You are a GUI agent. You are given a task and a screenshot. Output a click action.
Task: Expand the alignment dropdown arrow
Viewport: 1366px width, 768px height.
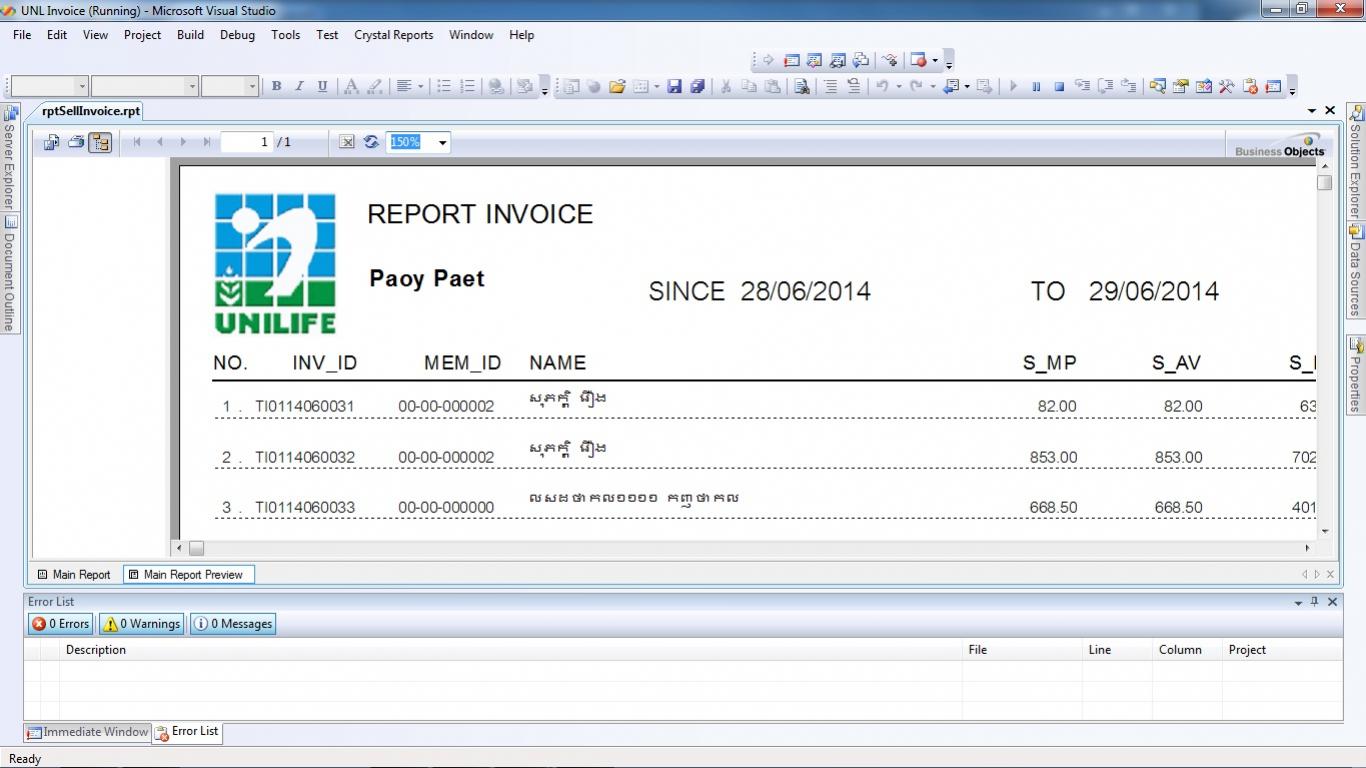click(421, 86)
